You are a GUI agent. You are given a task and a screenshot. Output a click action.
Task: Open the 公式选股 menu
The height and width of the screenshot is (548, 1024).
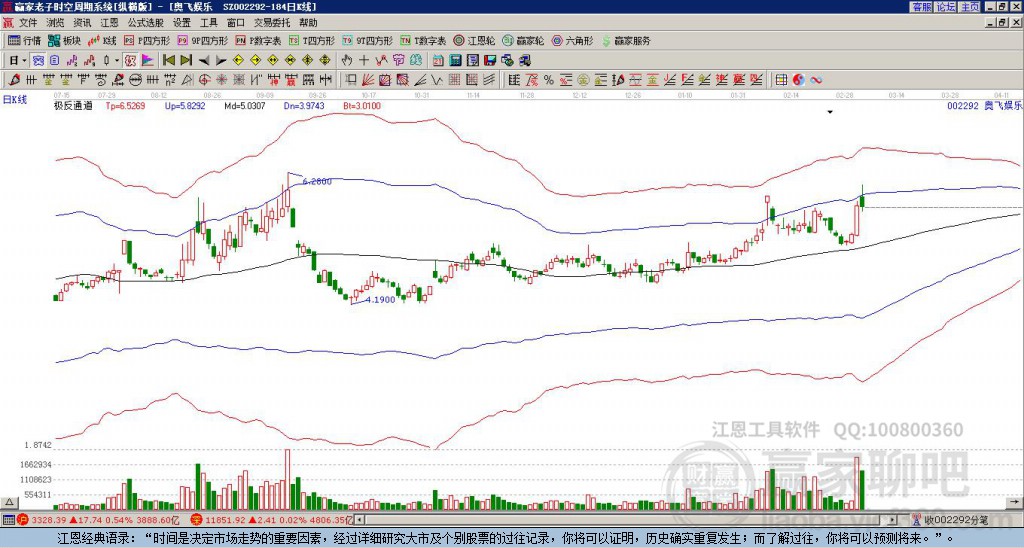pos(146,23)
